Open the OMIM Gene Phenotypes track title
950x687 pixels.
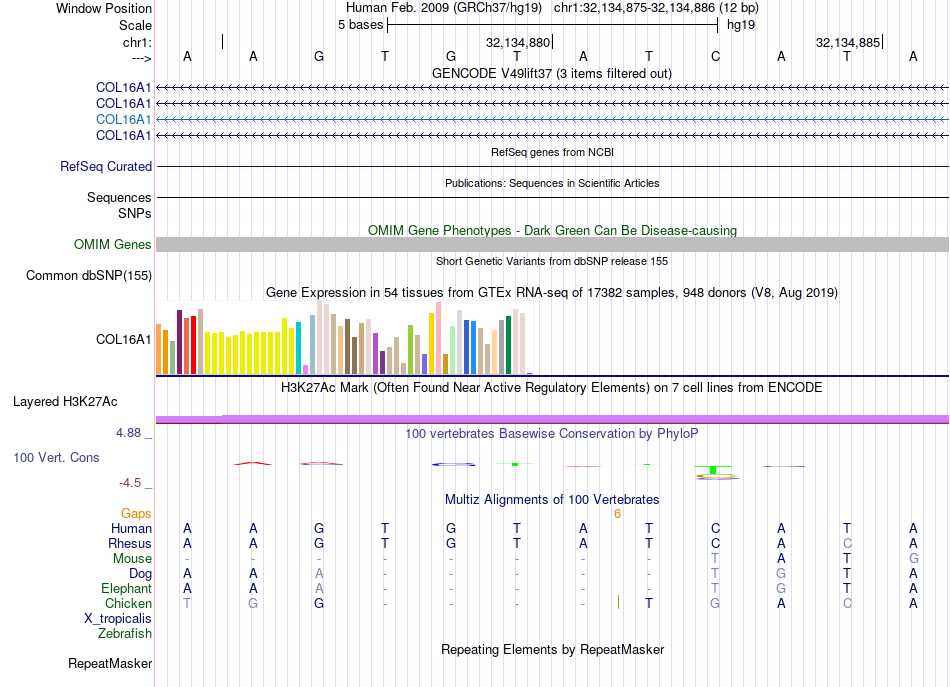[x=552, y=230]
